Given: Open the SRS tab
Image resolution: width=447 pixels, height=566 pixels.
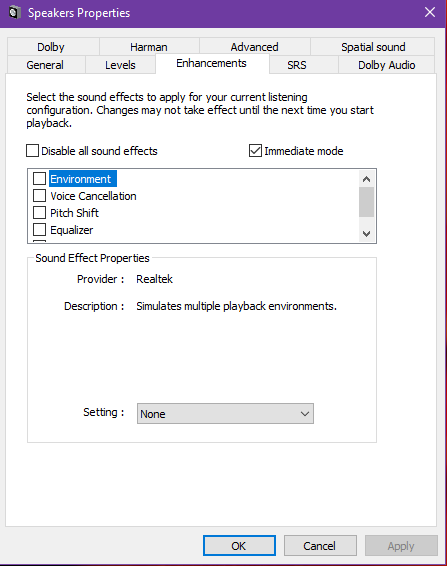Looking at the screenshot, I should [x=297, y=65].
